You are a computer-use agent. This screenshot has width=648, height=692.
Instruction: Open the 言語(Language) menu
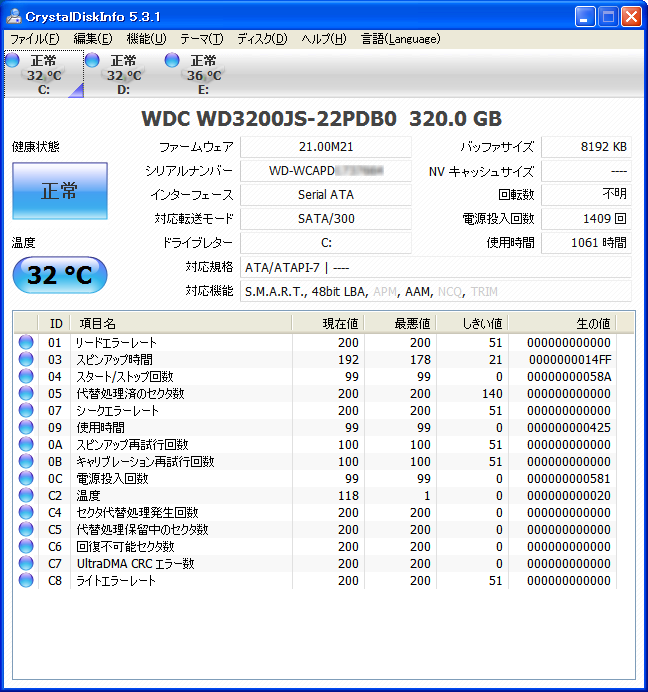(401, 39)
